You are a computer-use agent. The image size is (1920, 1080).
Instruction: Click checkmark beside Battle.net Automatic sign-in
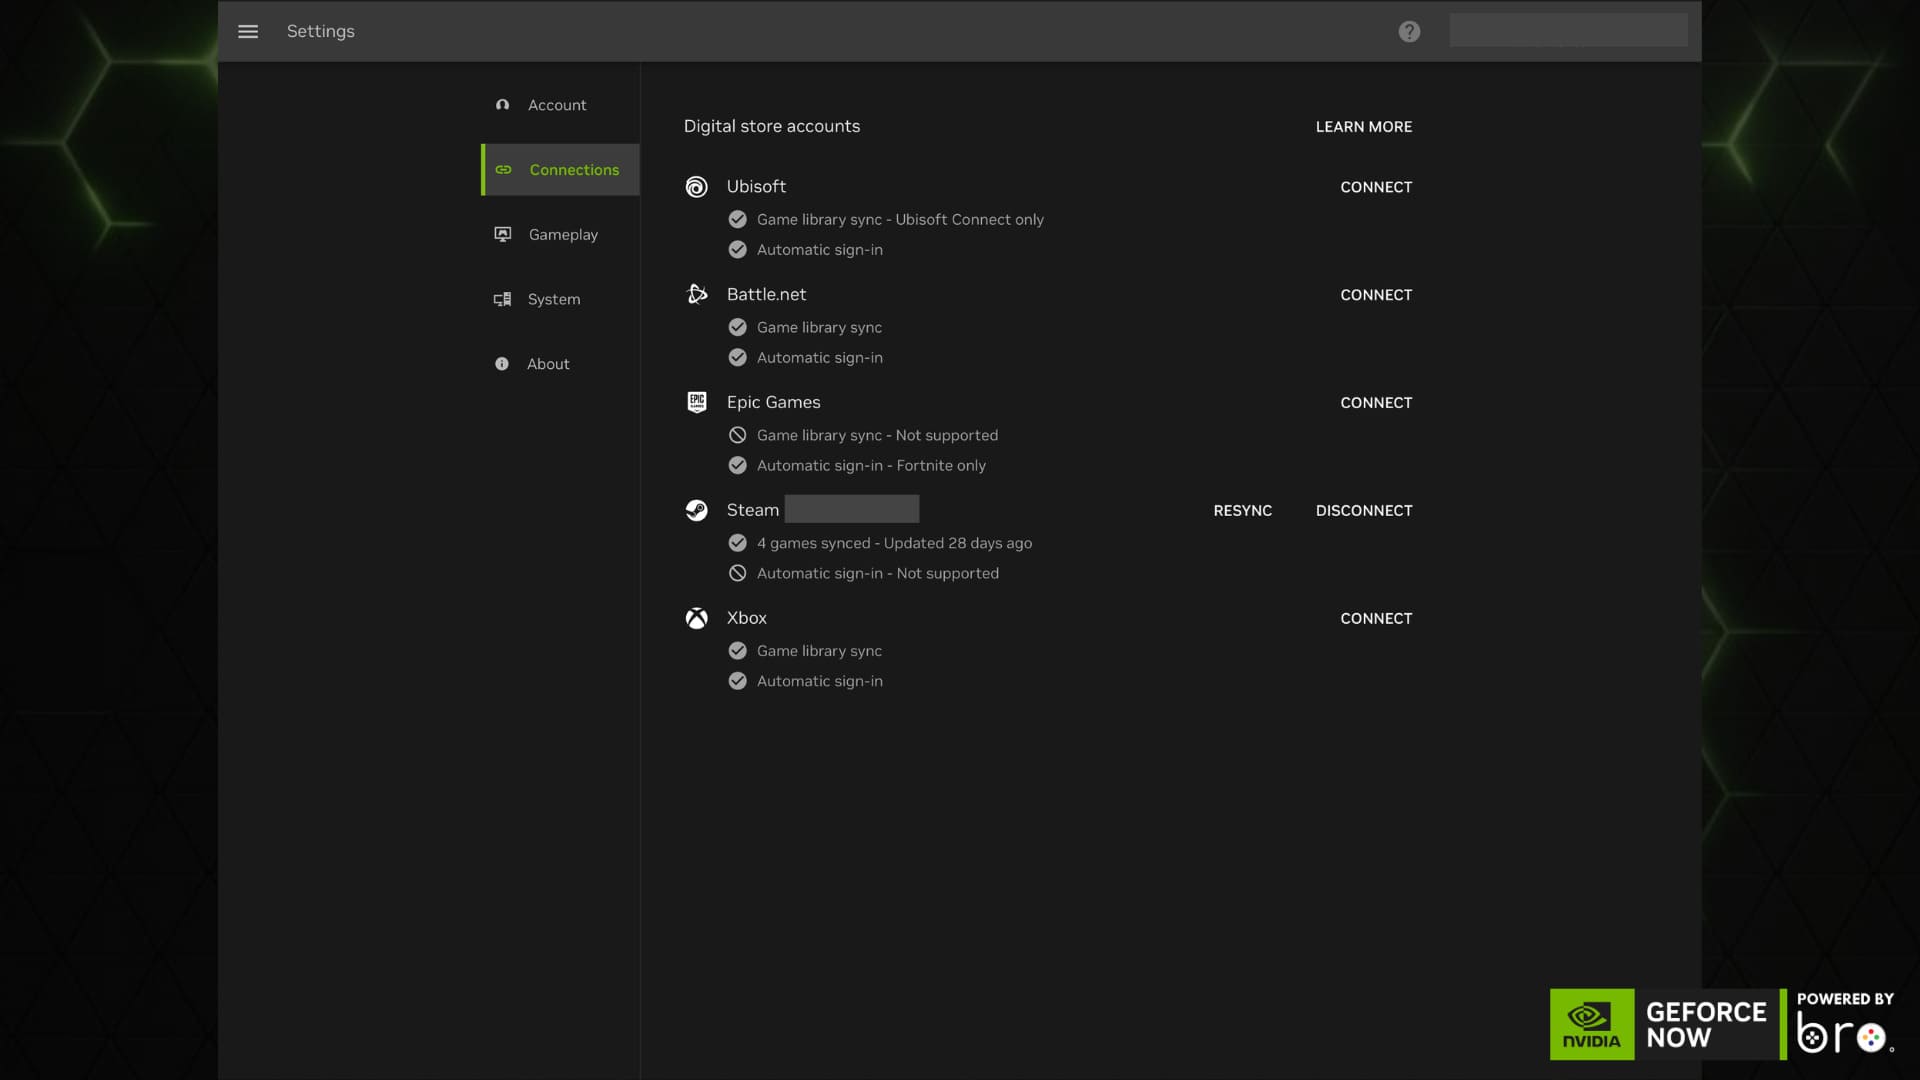point(738,357)
